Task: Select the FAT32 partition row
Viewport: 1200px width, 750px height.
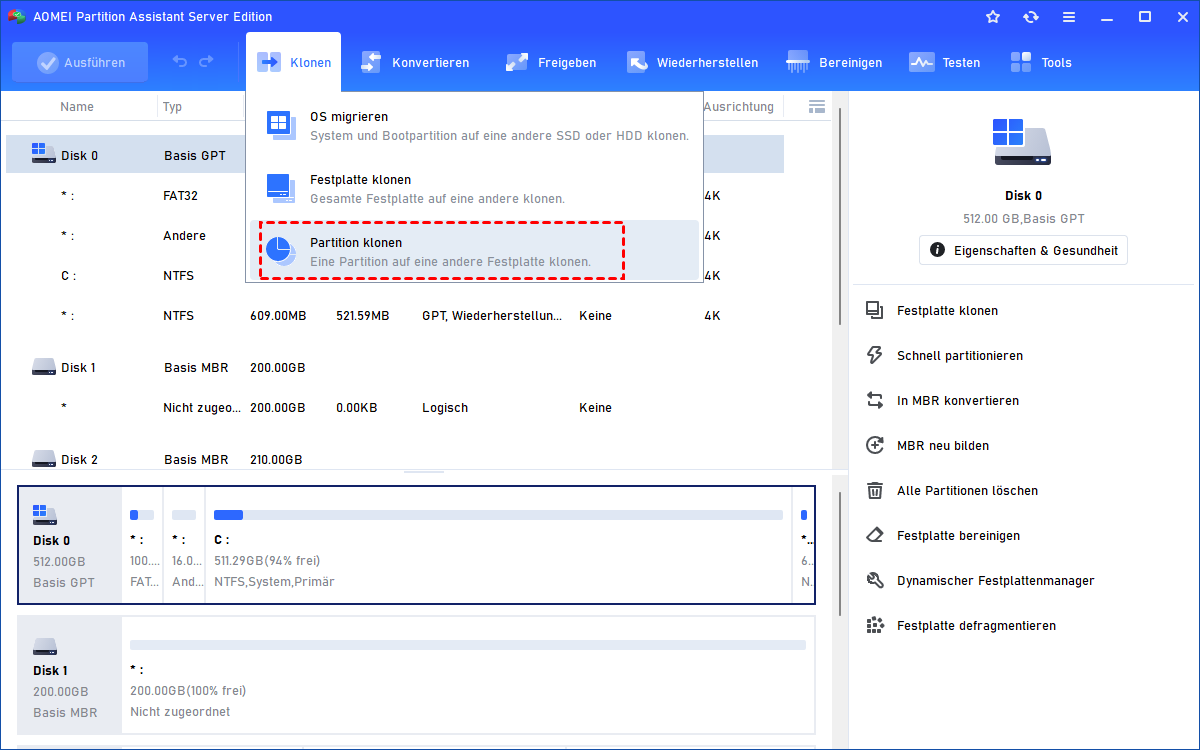Action: point(395,195)
